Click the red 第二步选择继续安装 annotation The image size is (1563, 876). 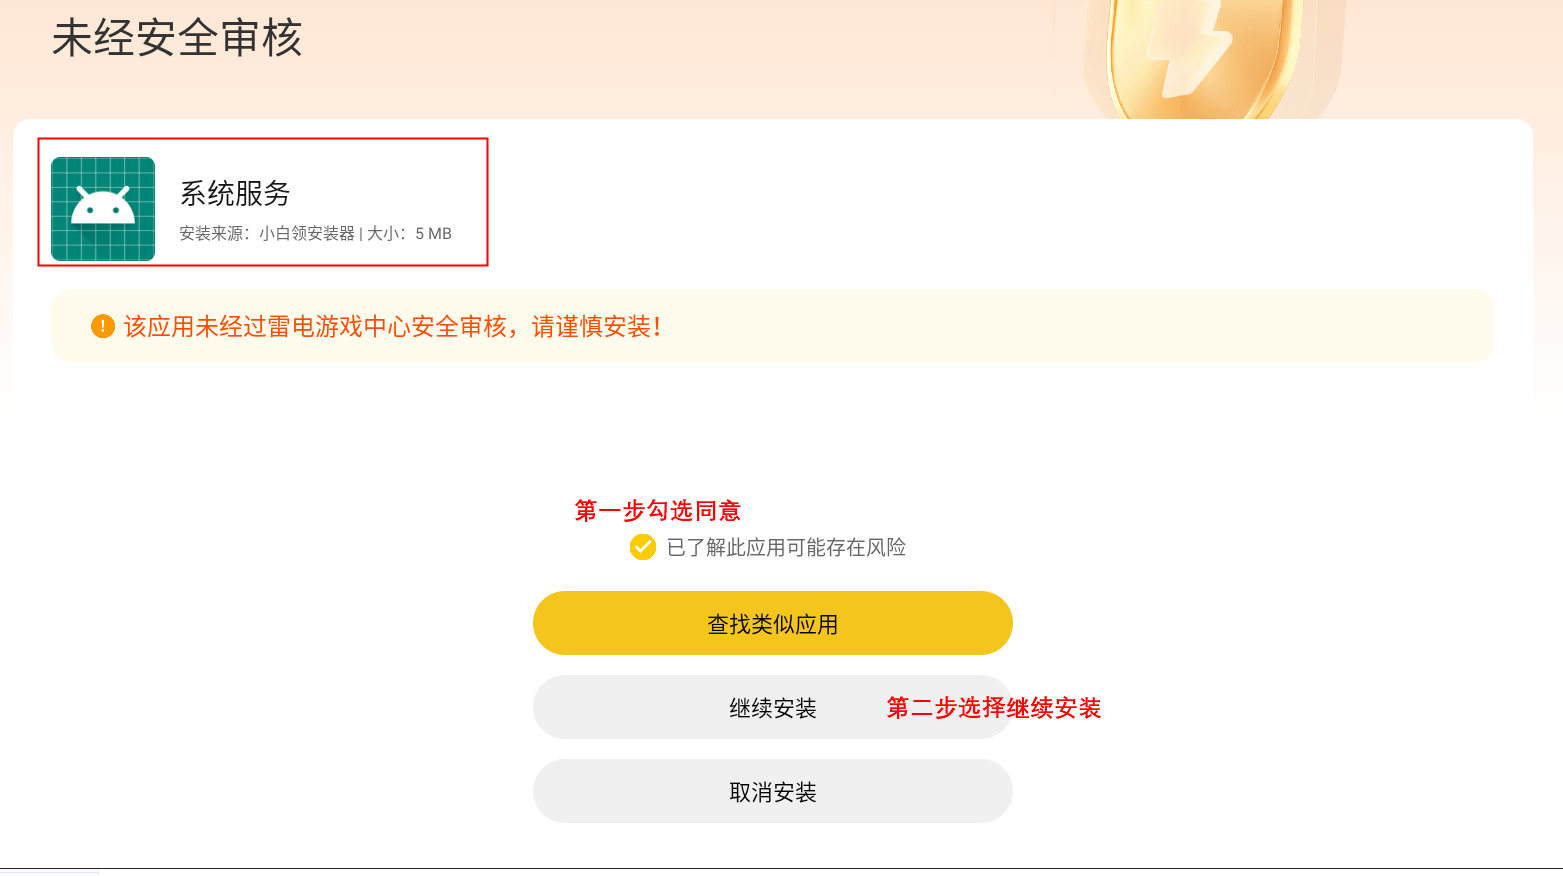click(993, 708)
